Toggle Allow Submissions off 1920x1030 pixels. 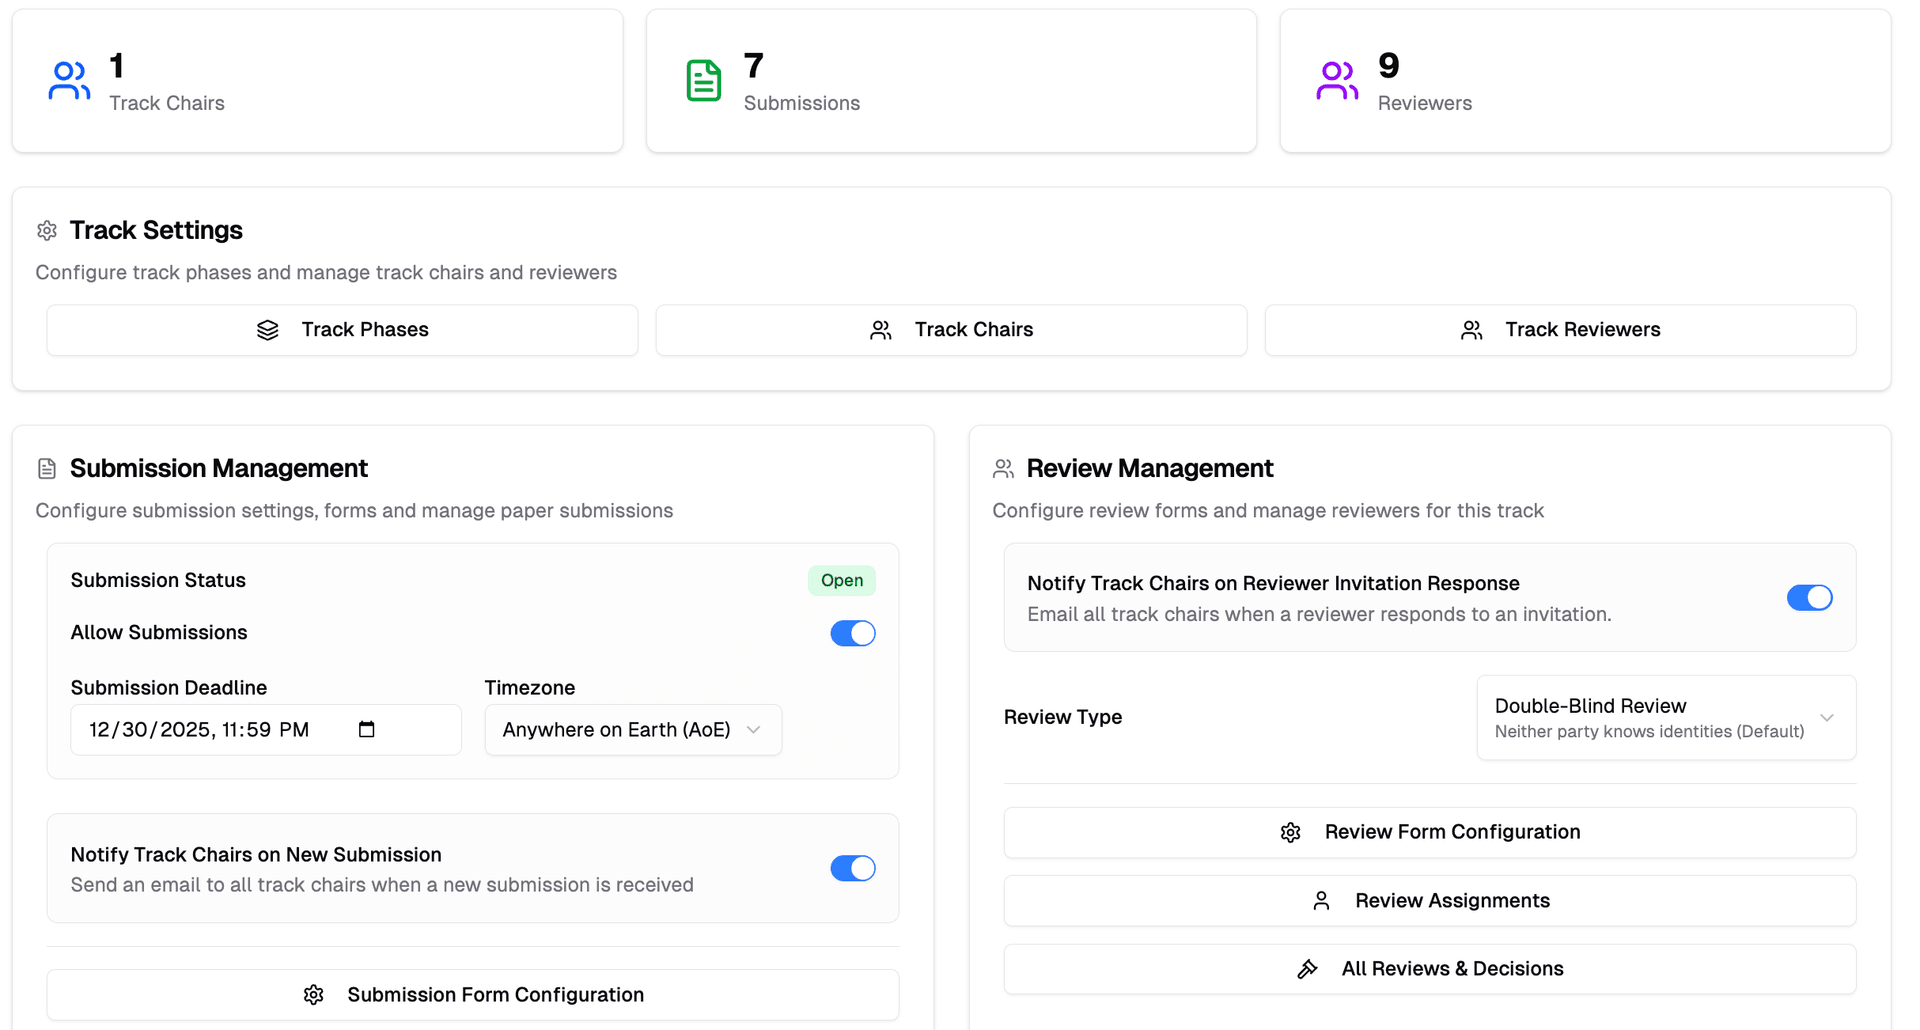pos(852,633)
